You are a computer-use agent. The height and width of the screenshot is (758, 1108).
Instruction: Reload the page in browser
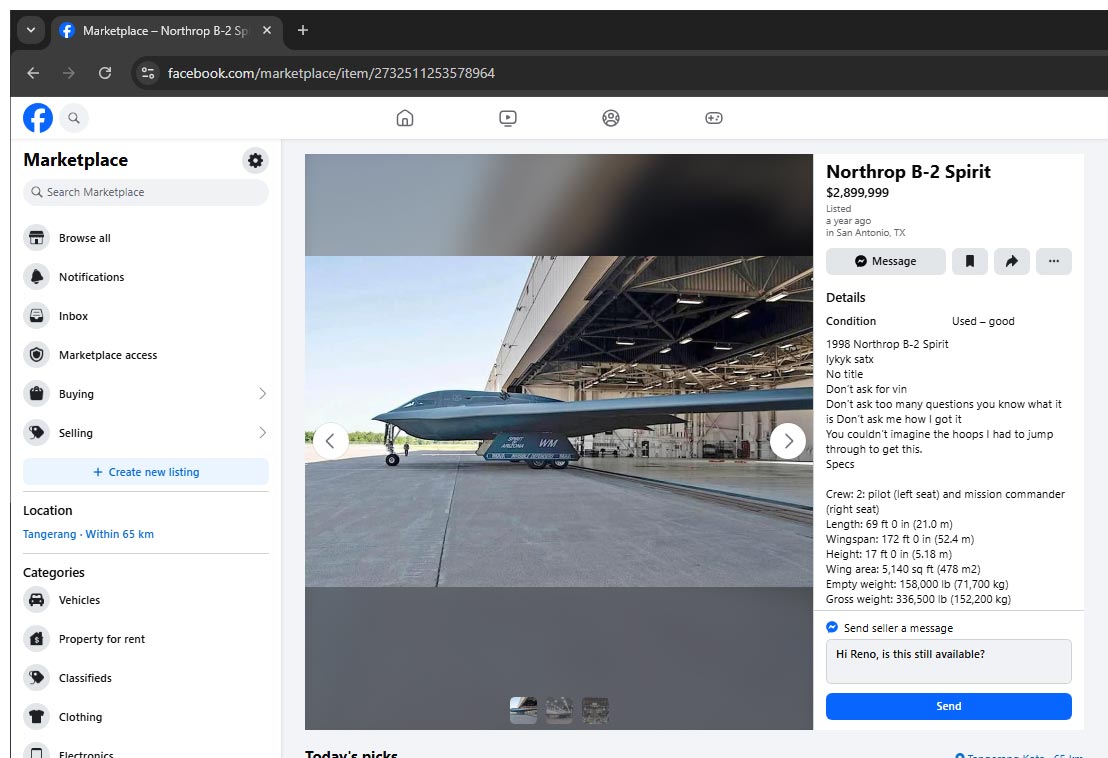click(x=105, y=73)
